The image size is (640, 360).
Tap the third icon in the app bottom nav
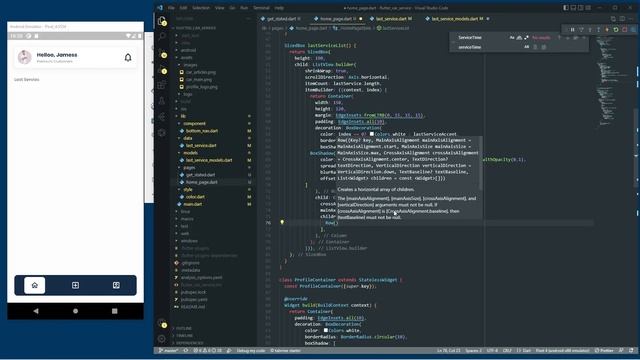[116, 285]
